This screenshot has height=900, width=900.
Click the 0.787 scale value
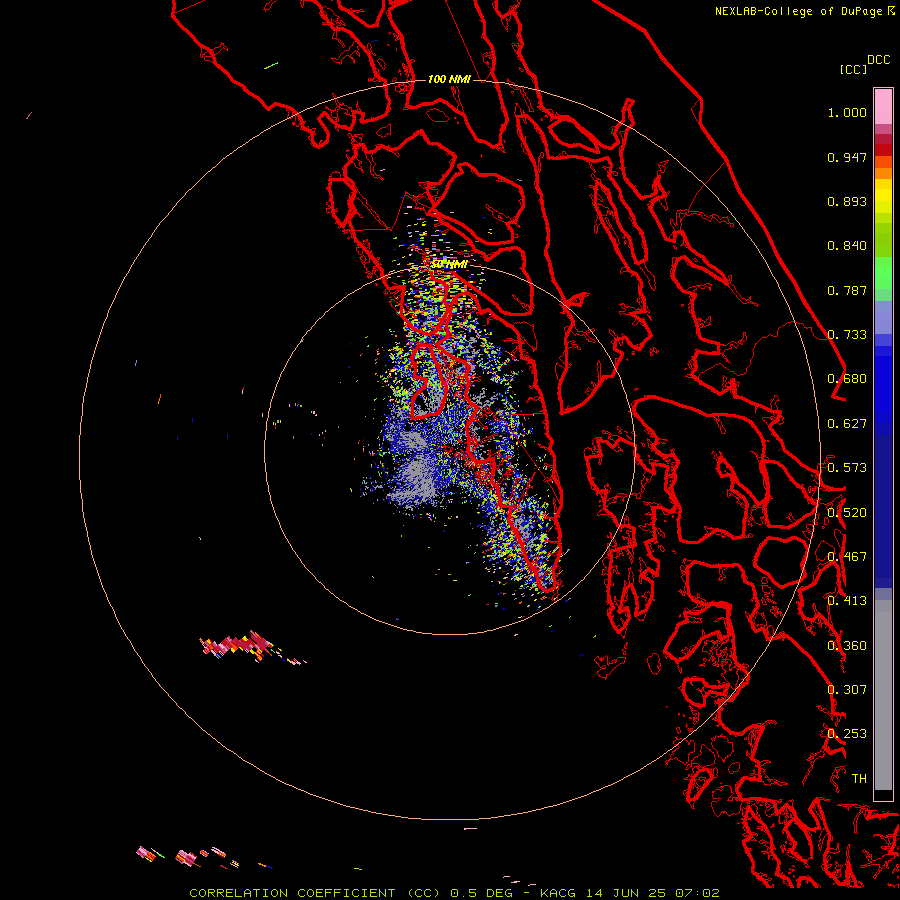pos(847,290)
